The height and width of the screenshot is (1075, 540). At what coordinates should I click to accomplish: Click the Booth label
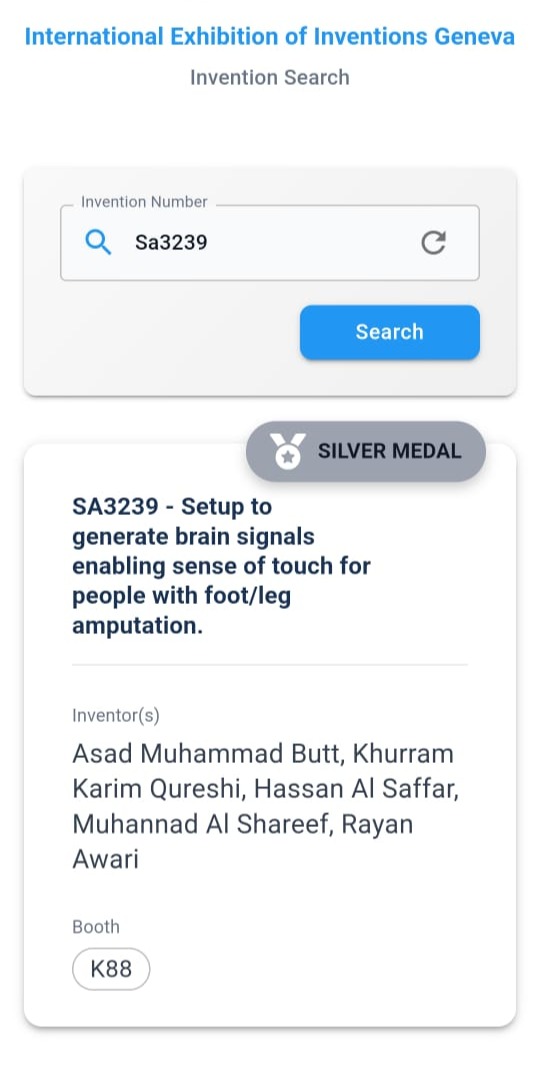(x=96, y=927)
